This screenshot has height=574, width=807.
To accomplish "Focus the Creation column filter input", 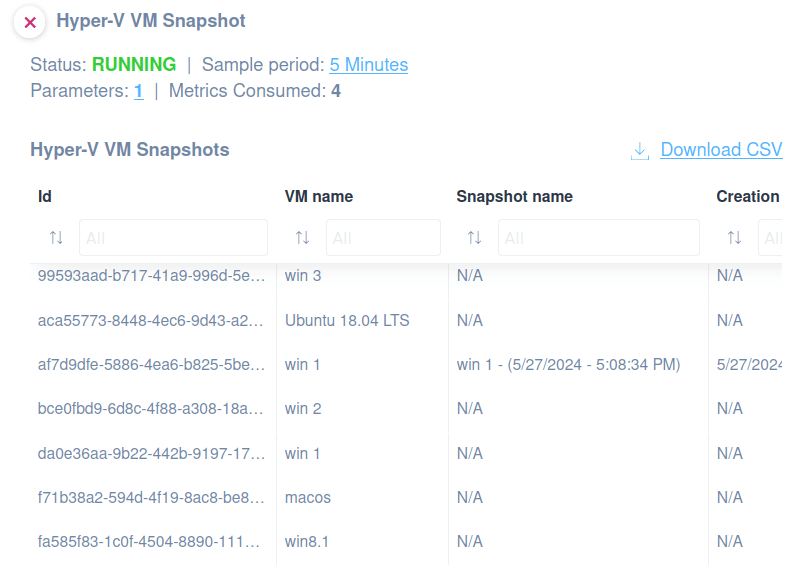I will tap(770, 237).
